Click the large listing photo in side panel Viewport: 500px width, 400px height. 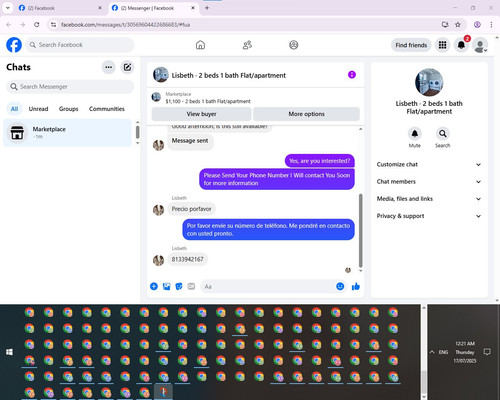[x=429, y=82]
